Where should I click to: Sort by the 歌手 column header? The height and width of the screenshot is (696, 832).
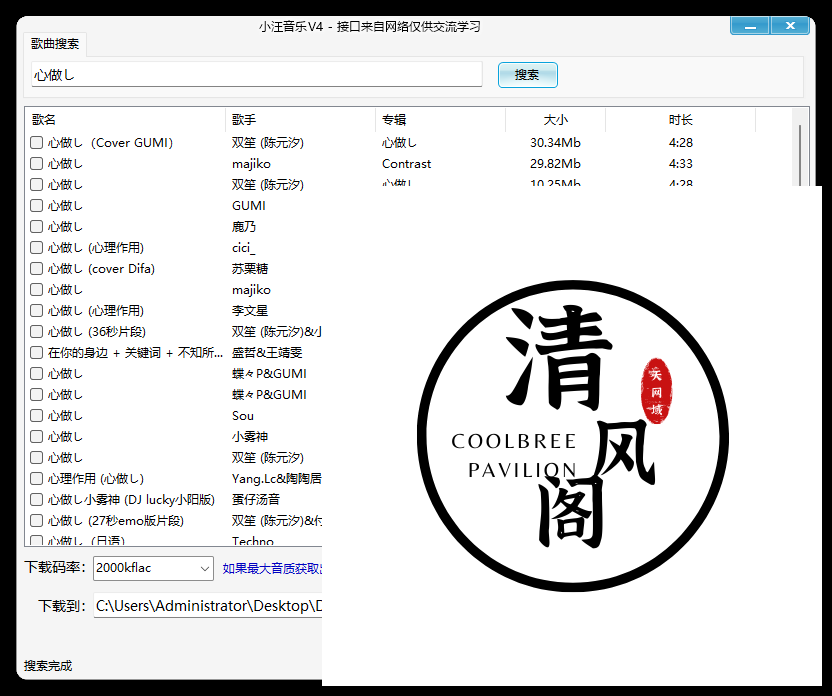(300, 120)
